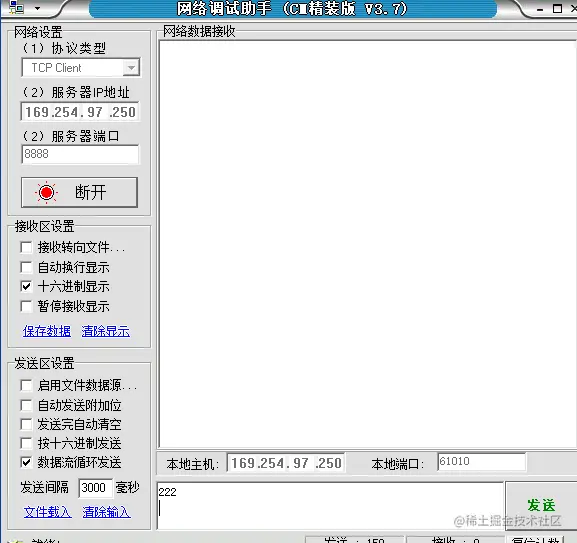Click the send interval field showing 3000

point(95,488)
